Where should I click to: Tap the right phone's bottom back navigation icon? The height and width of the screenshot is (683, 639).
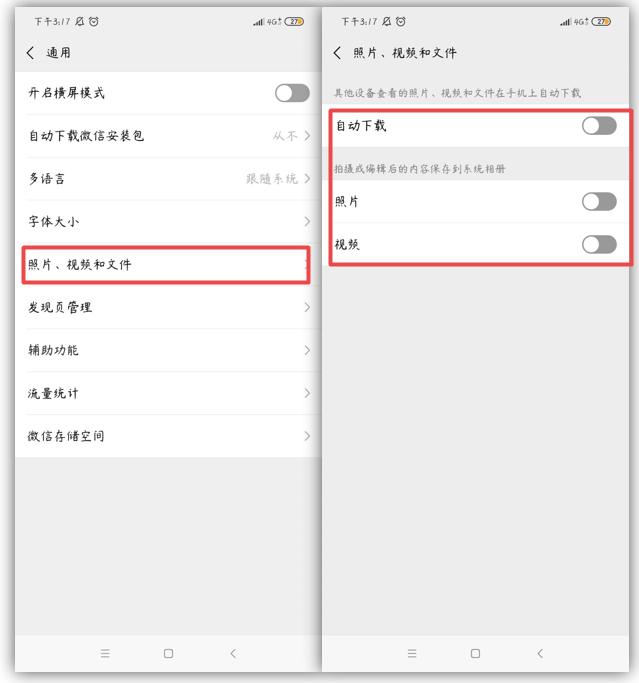(x=540, y=653)
